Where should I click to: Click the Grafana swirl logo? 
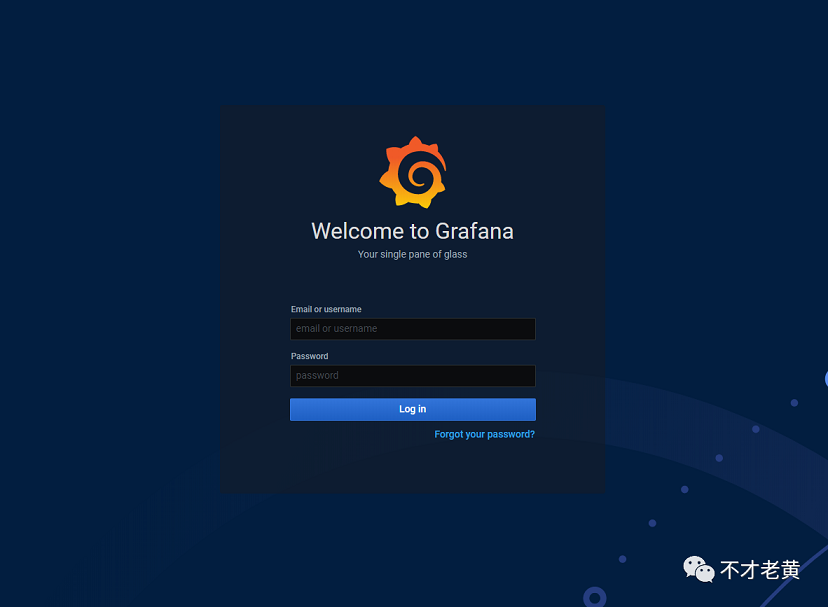click(413, 172)
